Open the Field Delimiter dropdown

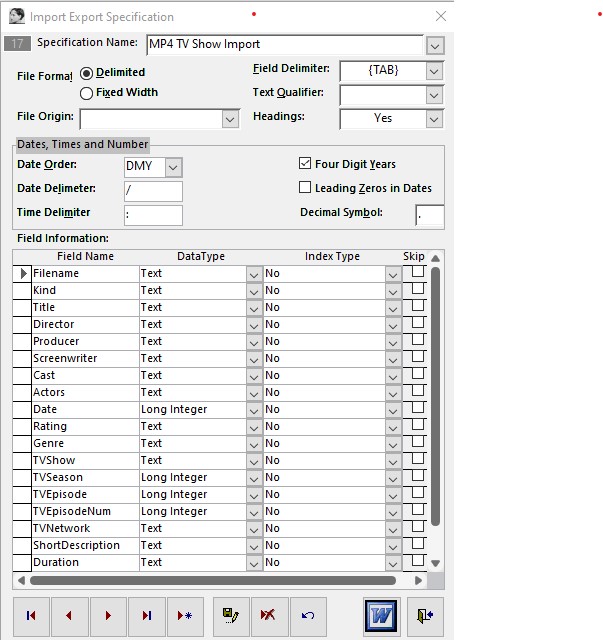[x=434, y=72]
